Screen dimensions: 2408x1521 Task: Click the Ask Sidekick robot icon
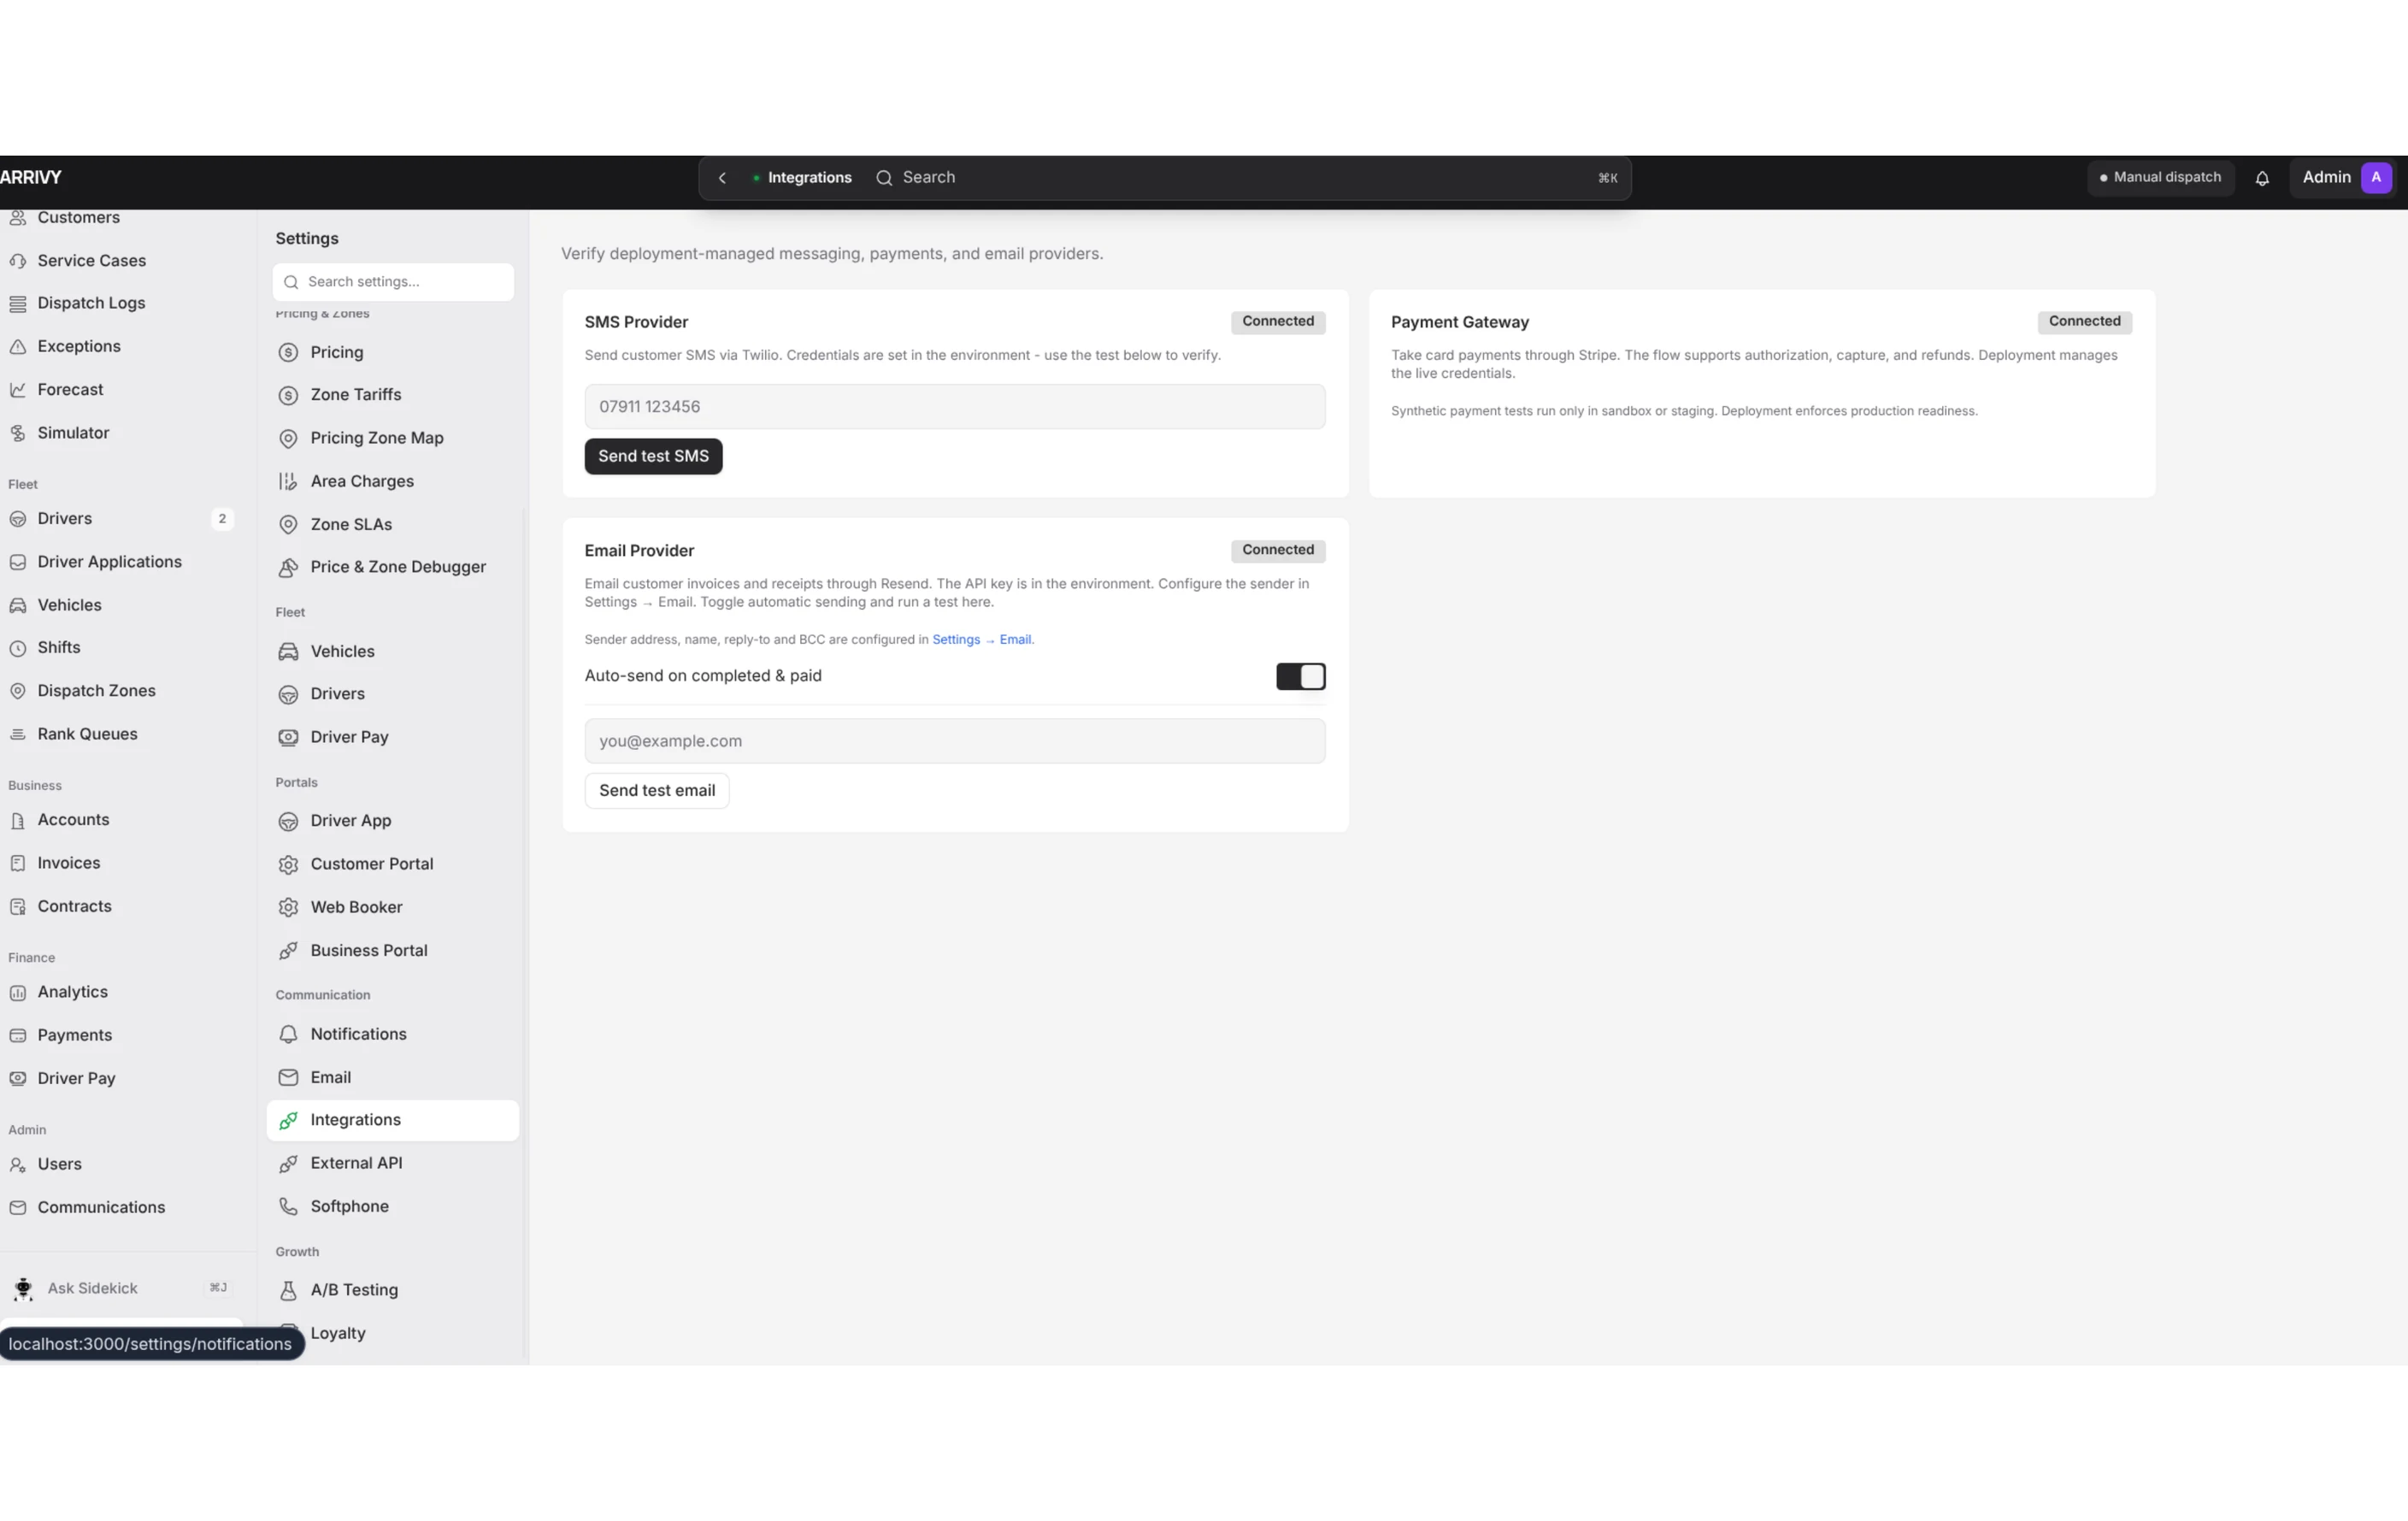(x=23, y=1288)
